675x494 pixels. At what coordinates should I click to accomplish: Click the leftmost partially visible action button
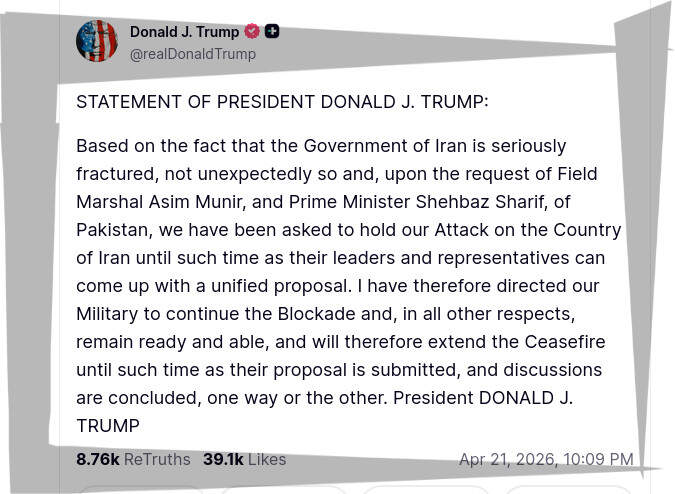tap(140, 490)
